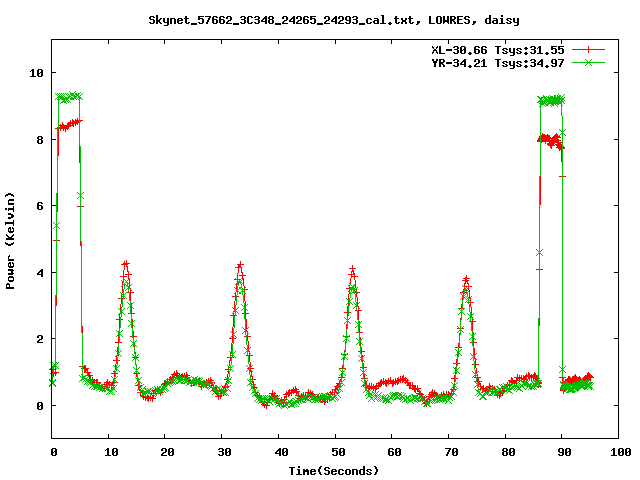Click x-axis tick label 100

(x=621, y=452)
